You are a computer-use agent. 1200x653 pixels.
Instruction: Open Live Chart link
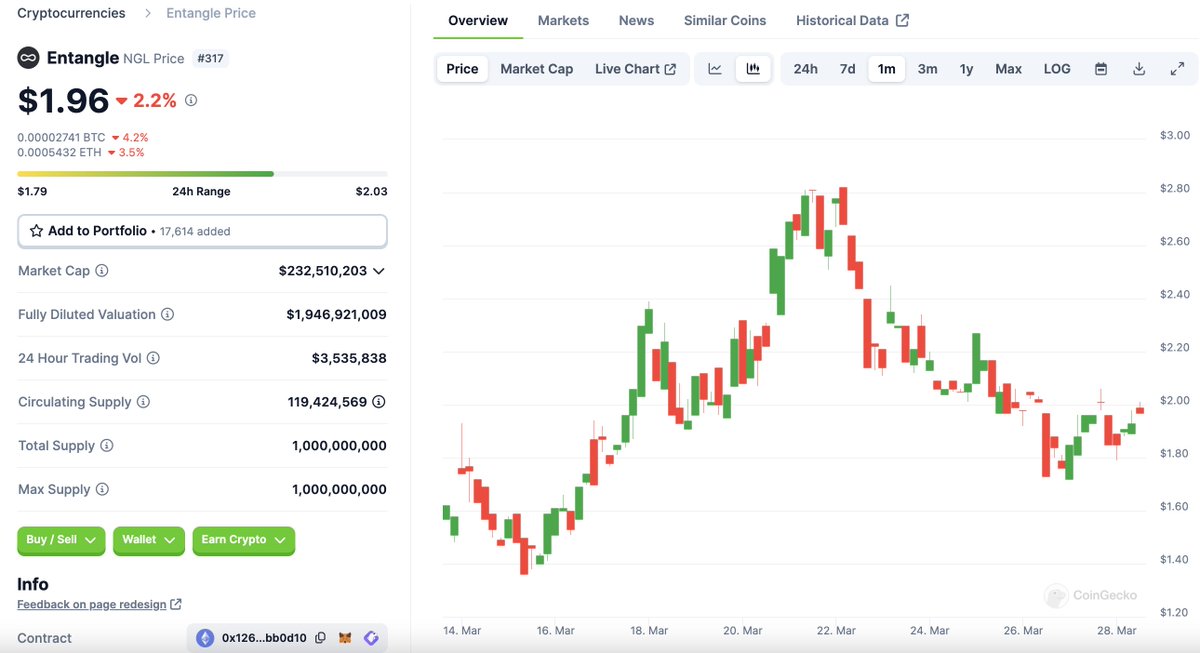tap(636, 69)
